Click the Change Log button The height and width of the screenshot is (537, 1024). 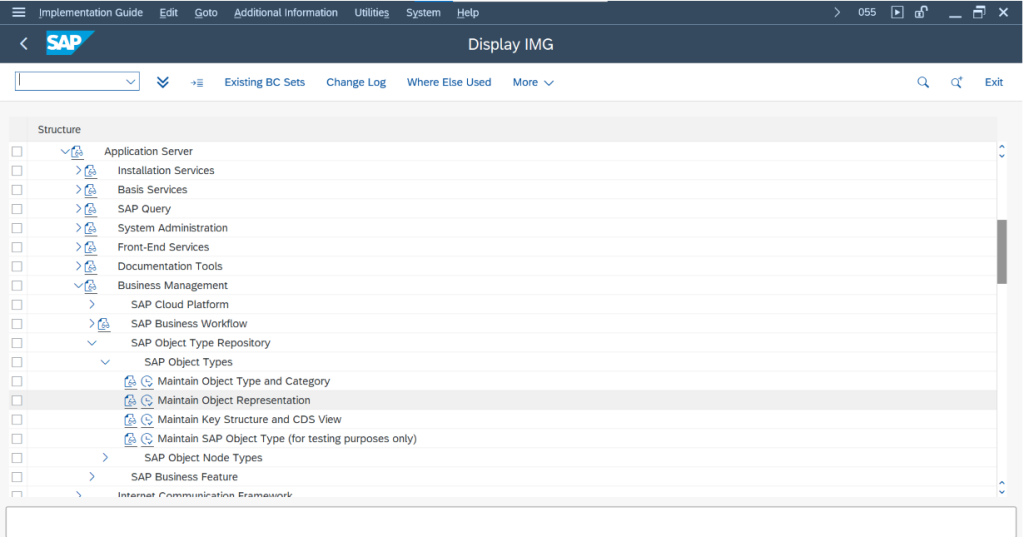[x=356, y=82]
